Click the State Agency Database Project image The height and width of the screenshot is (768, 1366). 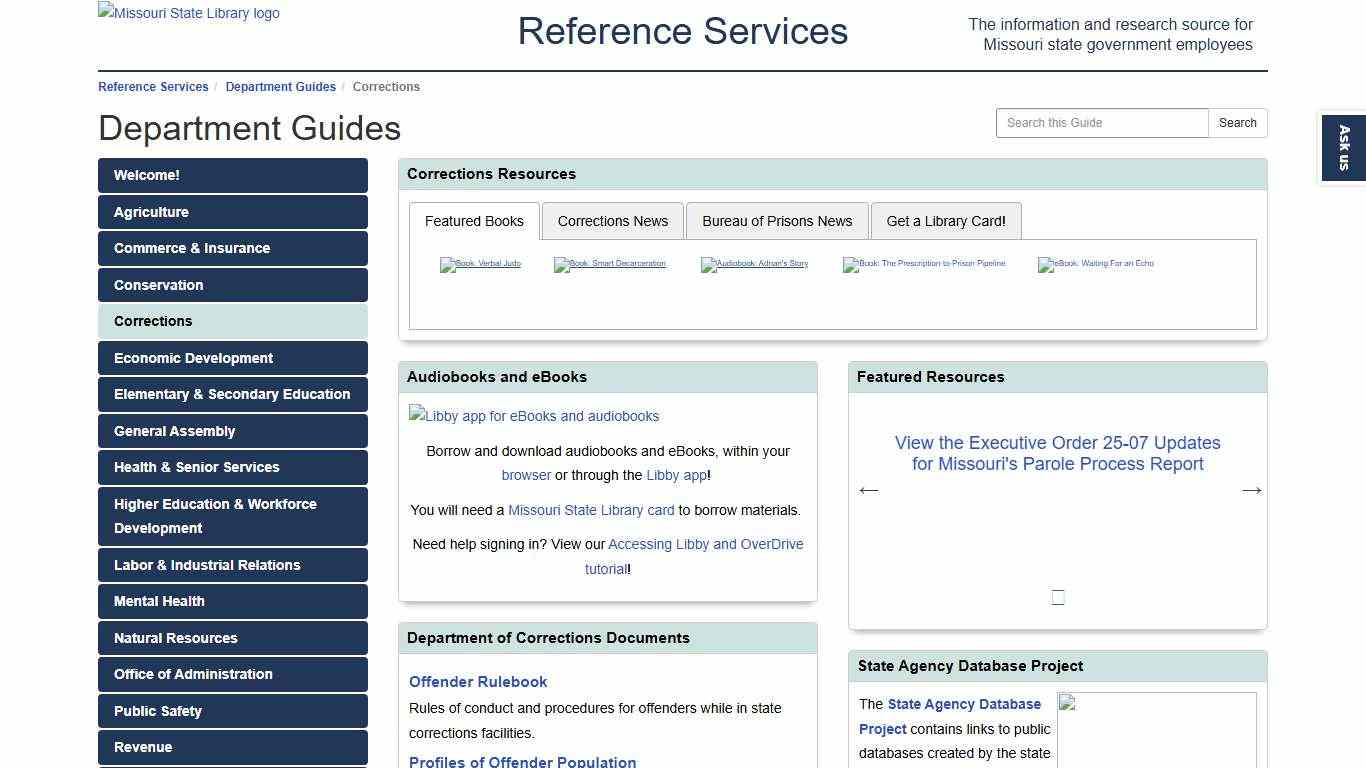click(1157, 730)
